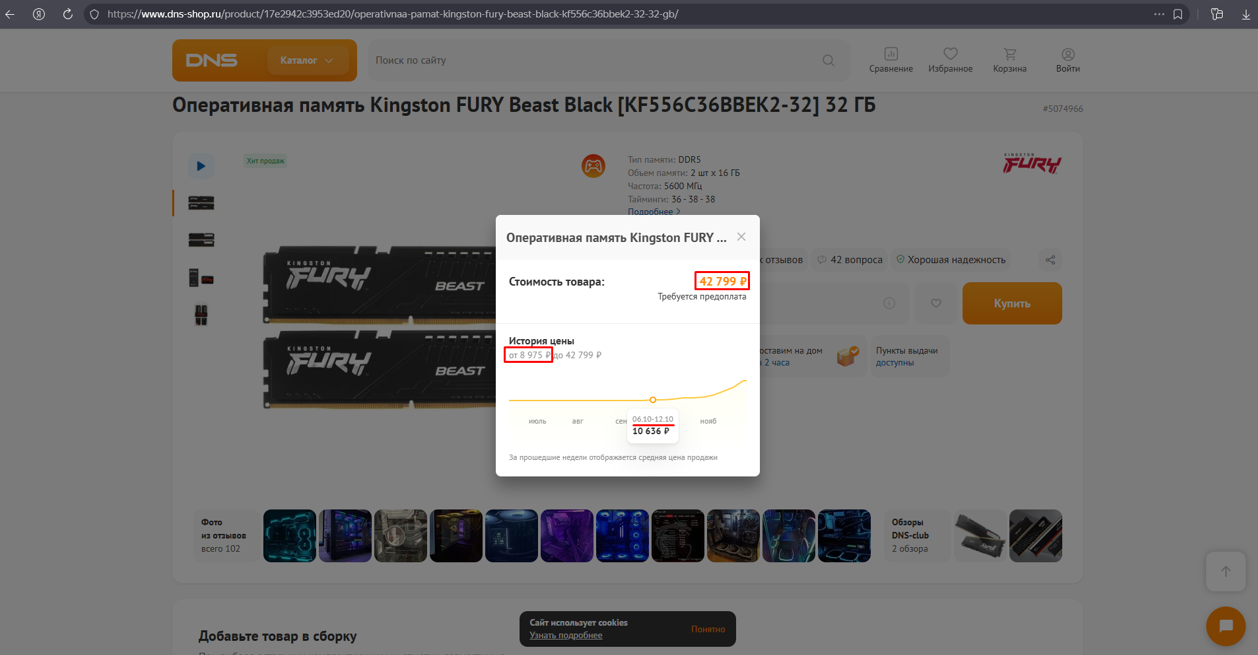Click the Войти login icon
Viewport: 1258px width, 655px height.
pos(1067,60)
